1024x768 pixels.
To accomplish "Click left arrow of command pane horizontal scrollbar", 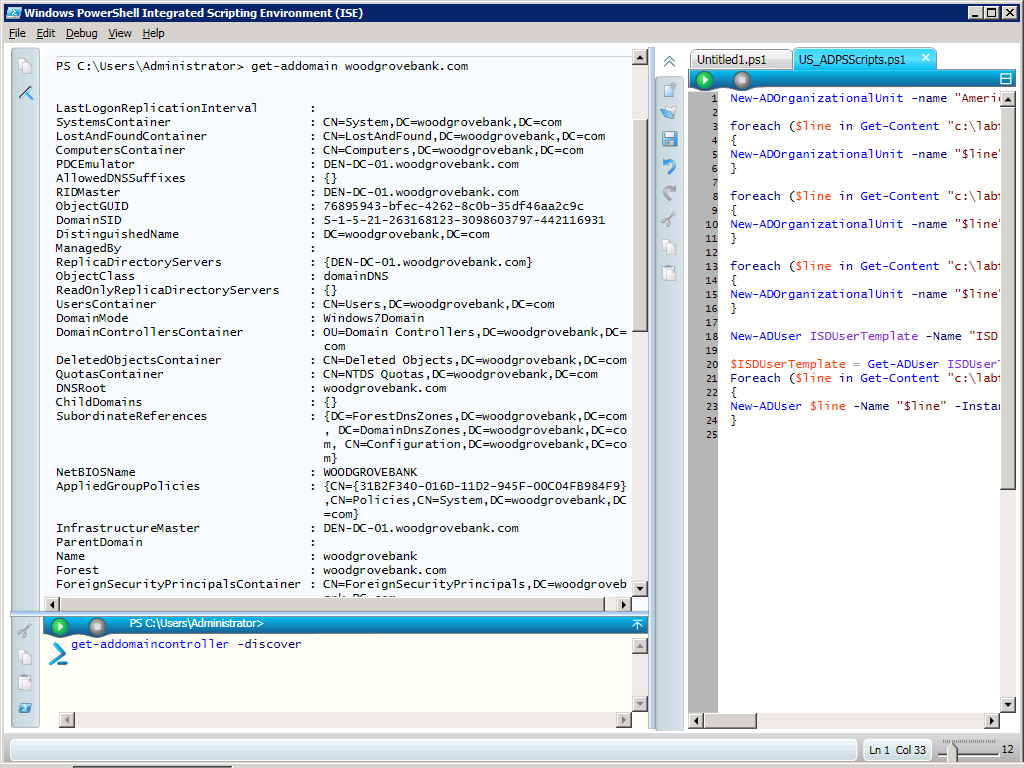I will (67, 720).
